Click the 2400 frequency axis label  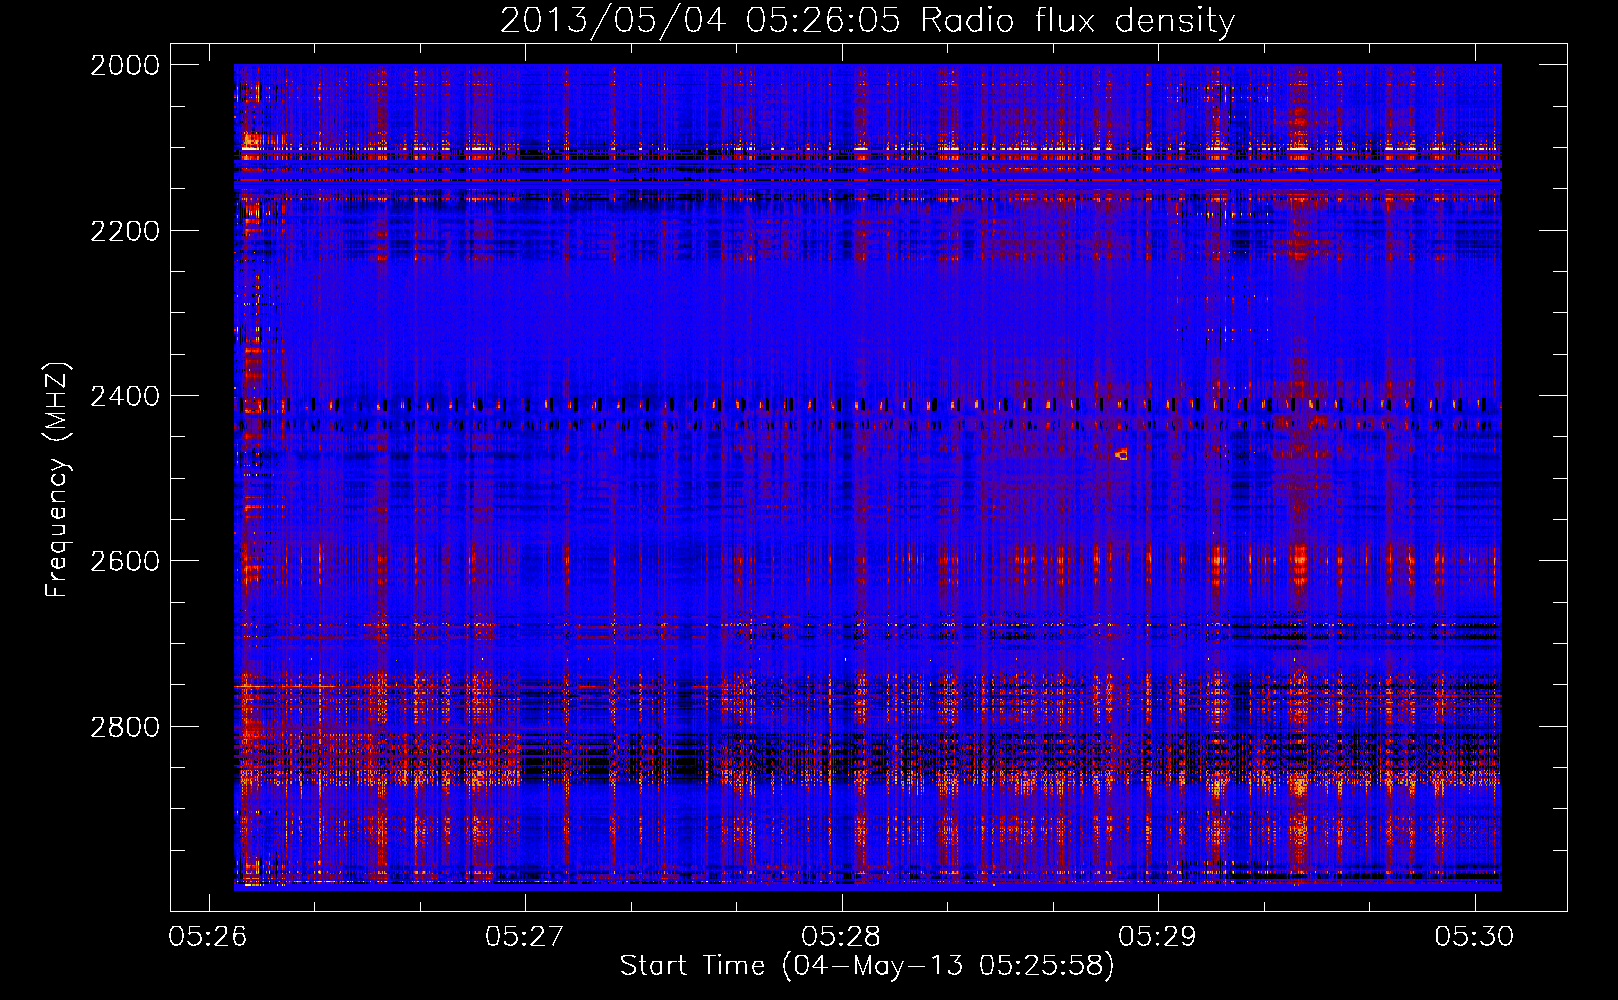click(x=125, y=396)
